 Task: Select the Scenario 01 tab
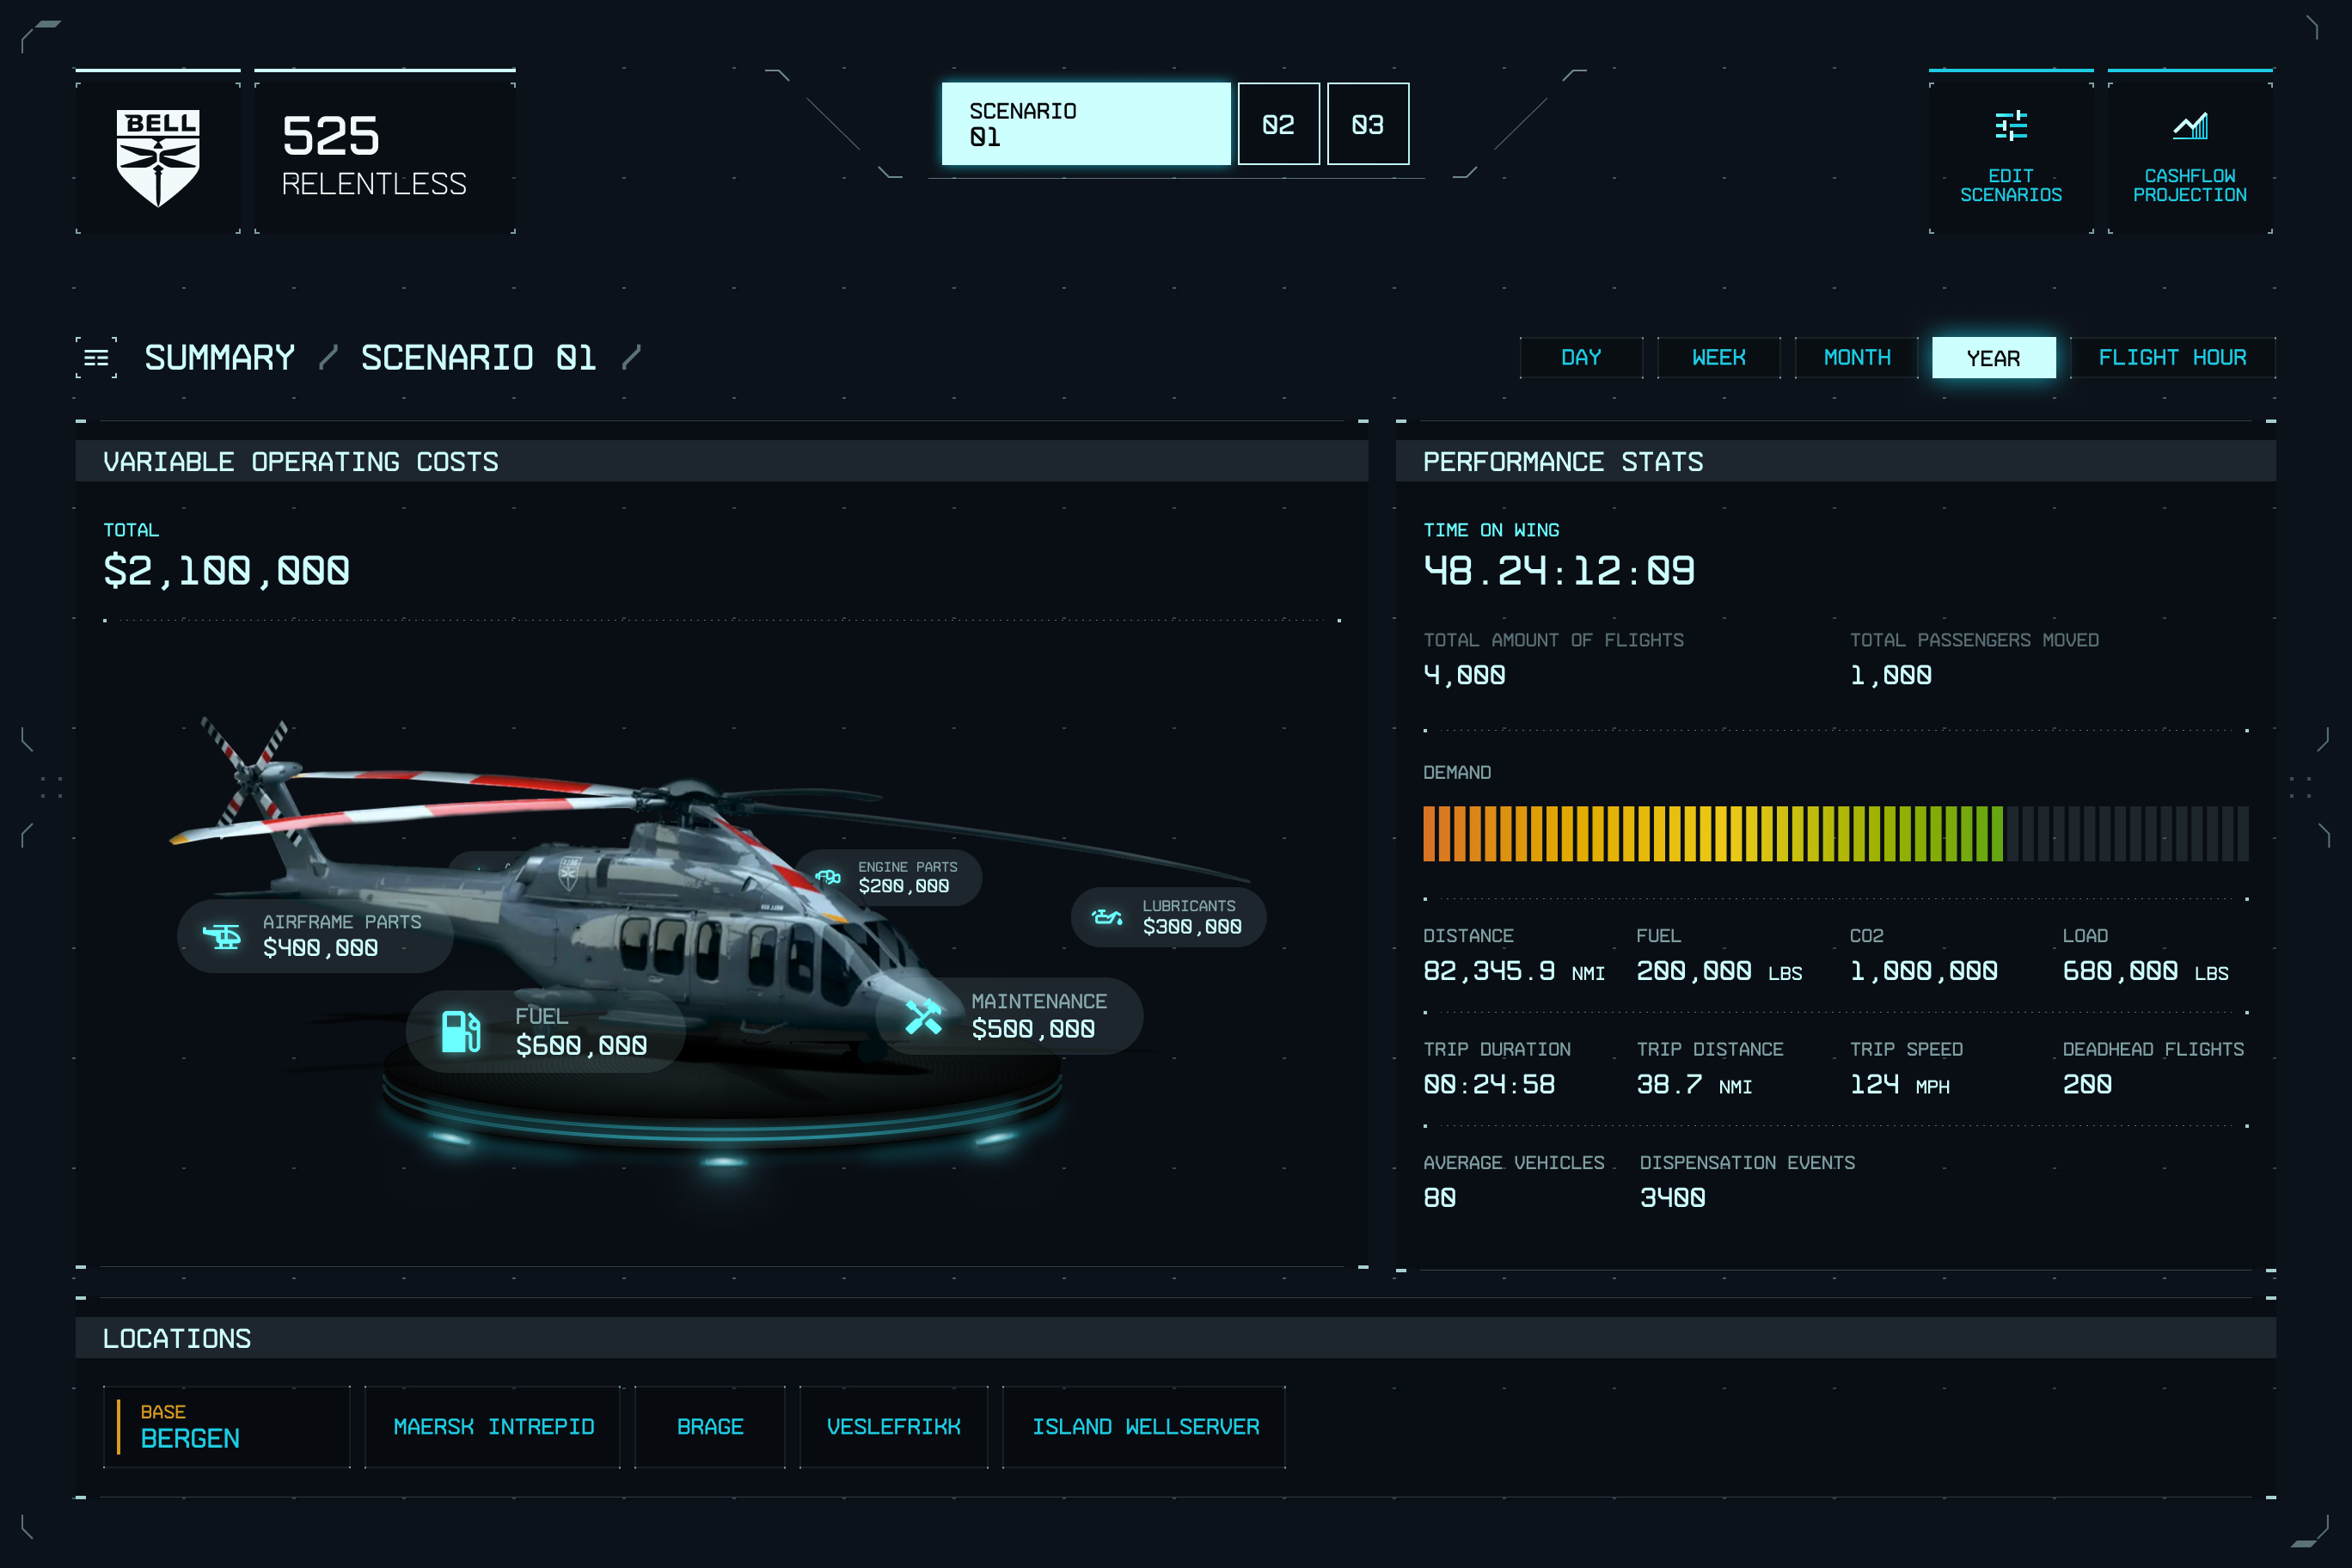pyautogui.click(x=1086, y=124)
